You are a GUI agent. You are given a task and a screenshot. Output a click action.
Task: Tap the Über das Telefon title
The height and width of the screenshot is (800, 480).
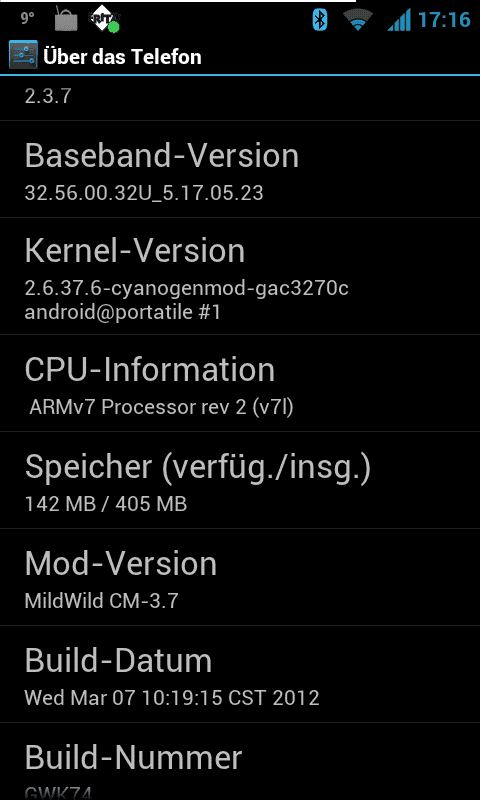coord(122,56)
